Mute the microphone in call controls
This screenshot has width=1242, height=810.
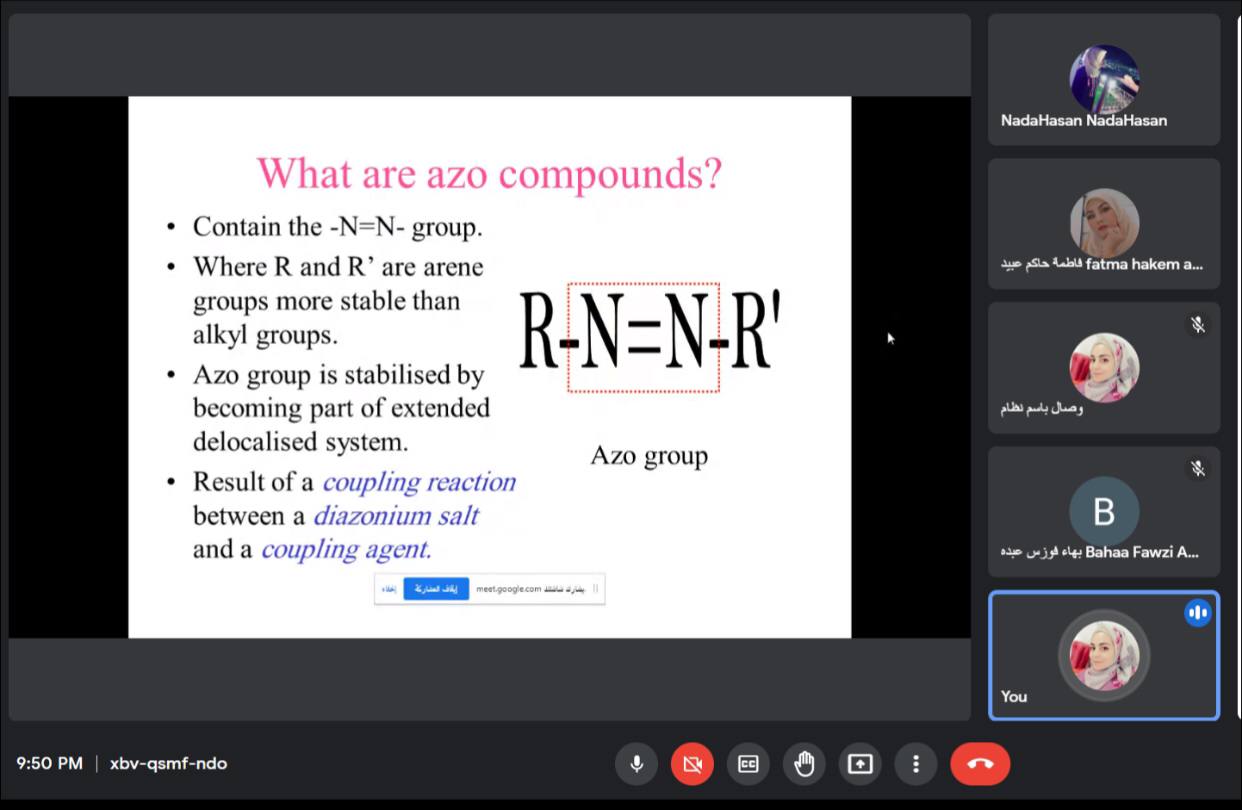click(x=636, y=764)
